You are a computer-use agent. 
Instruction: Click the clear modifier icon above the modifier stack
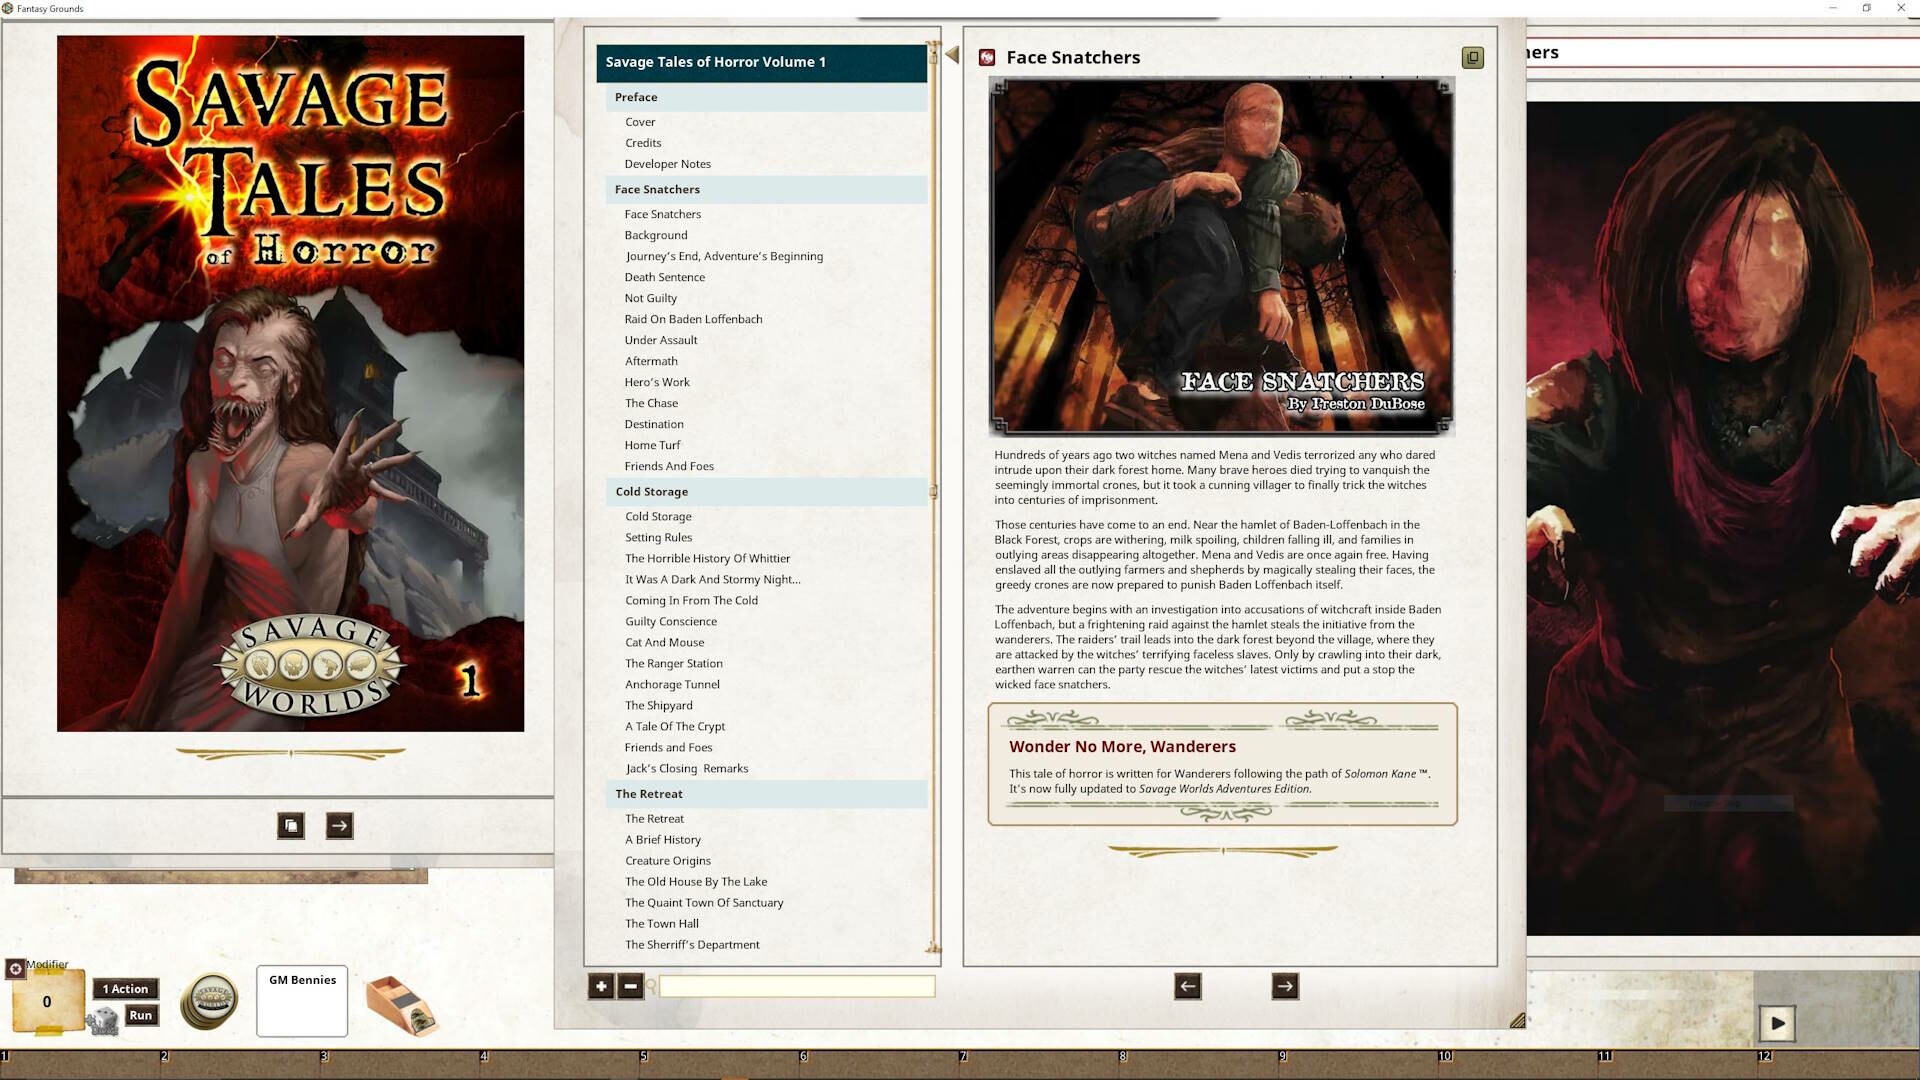[x=14, y=968]
